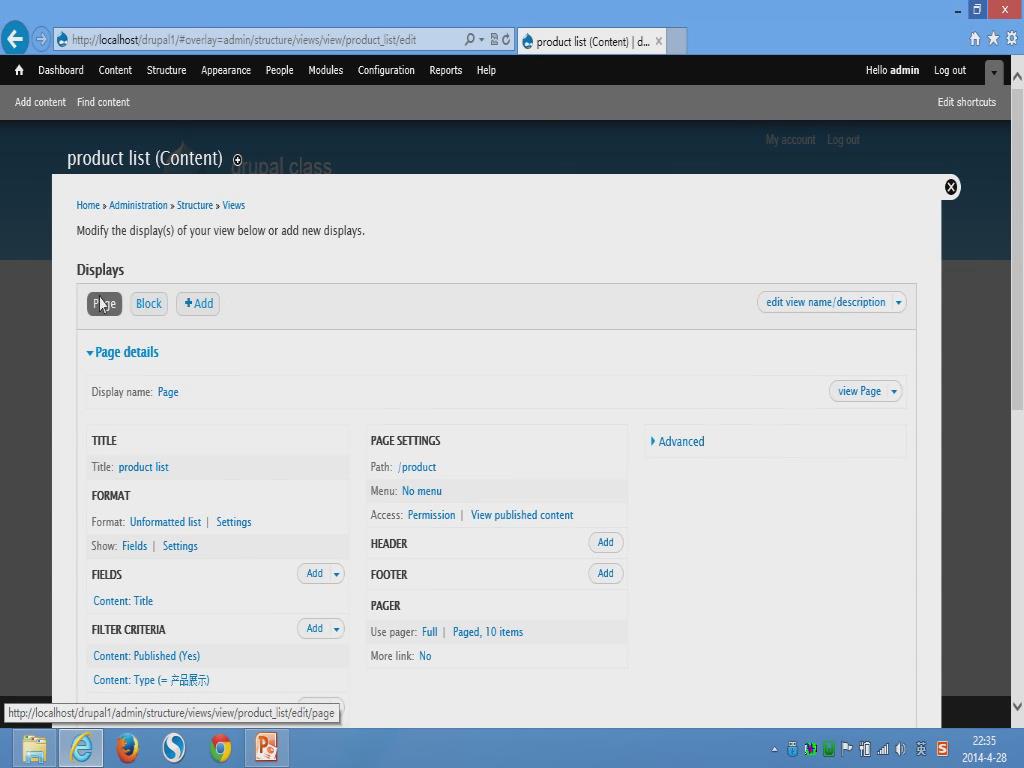This screenshot has width=1024, height=768.
Task: Open the favorites star icon
Action: click(993, 39)
